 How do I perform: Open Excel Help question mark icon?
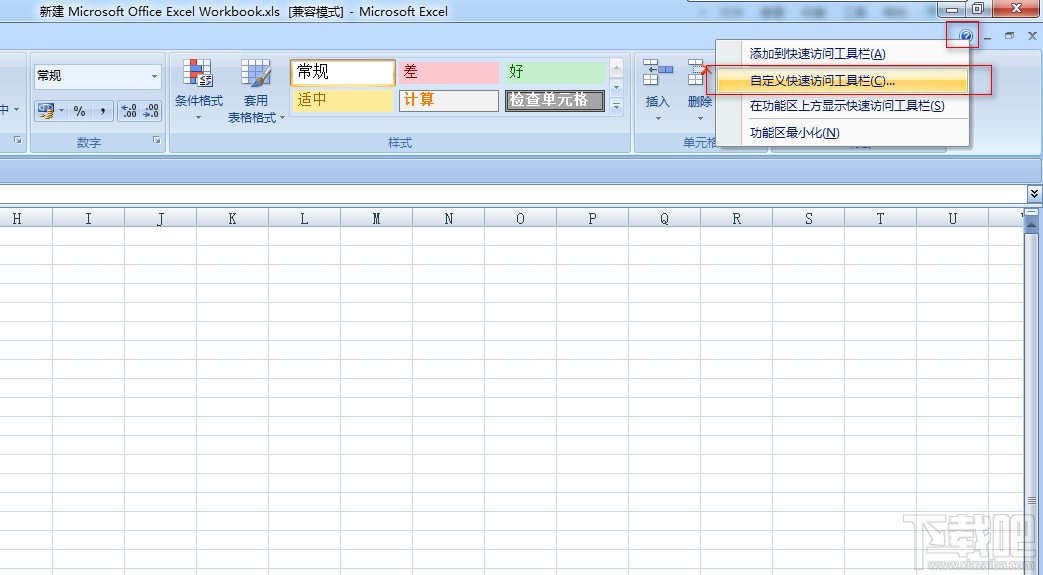966,36
